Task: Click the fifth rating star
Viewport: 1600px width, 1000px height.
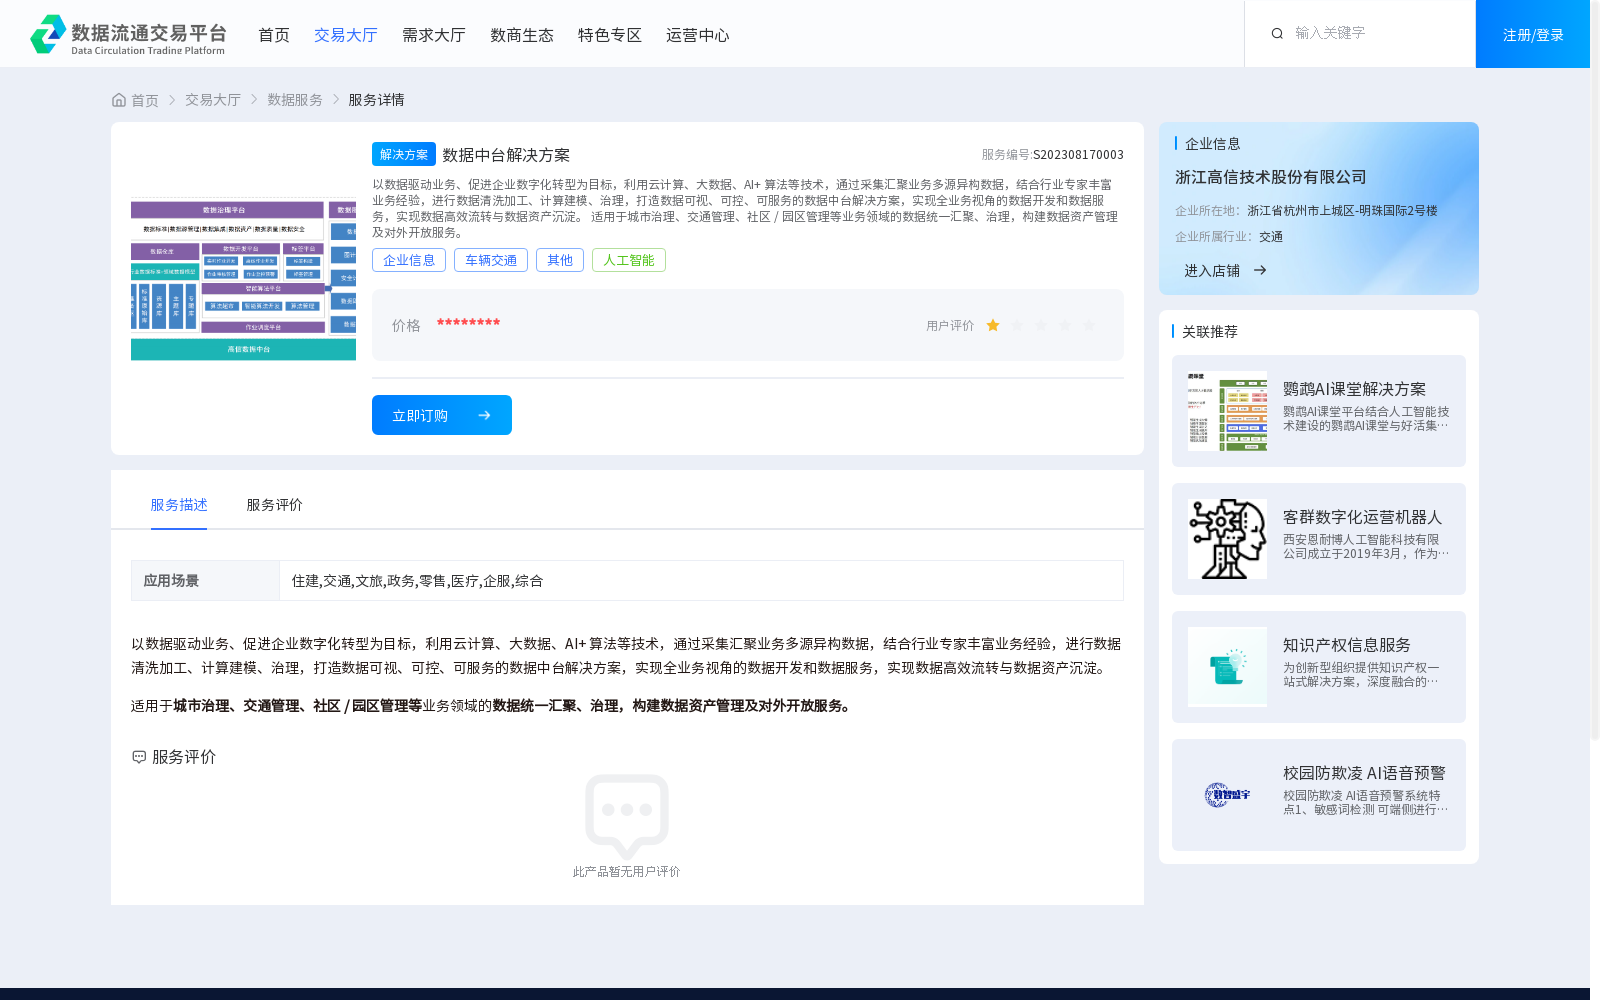Action: pos(1089,325)
